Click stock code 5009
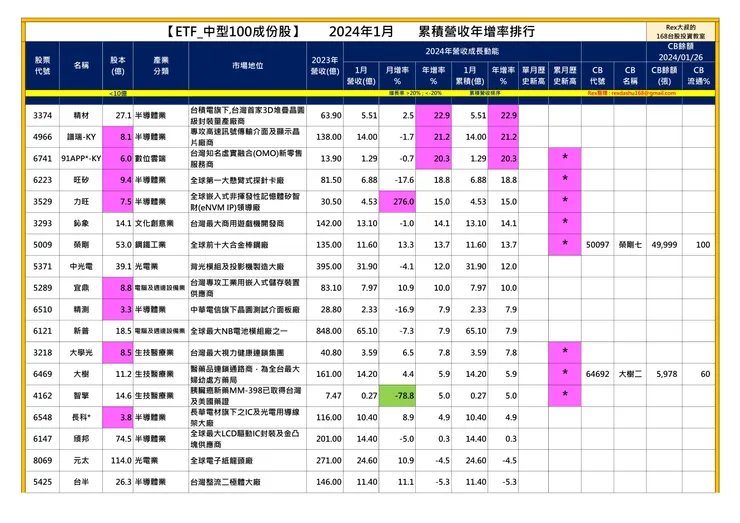The height and width of the screenshot is (523, 740). click(42, 245)
